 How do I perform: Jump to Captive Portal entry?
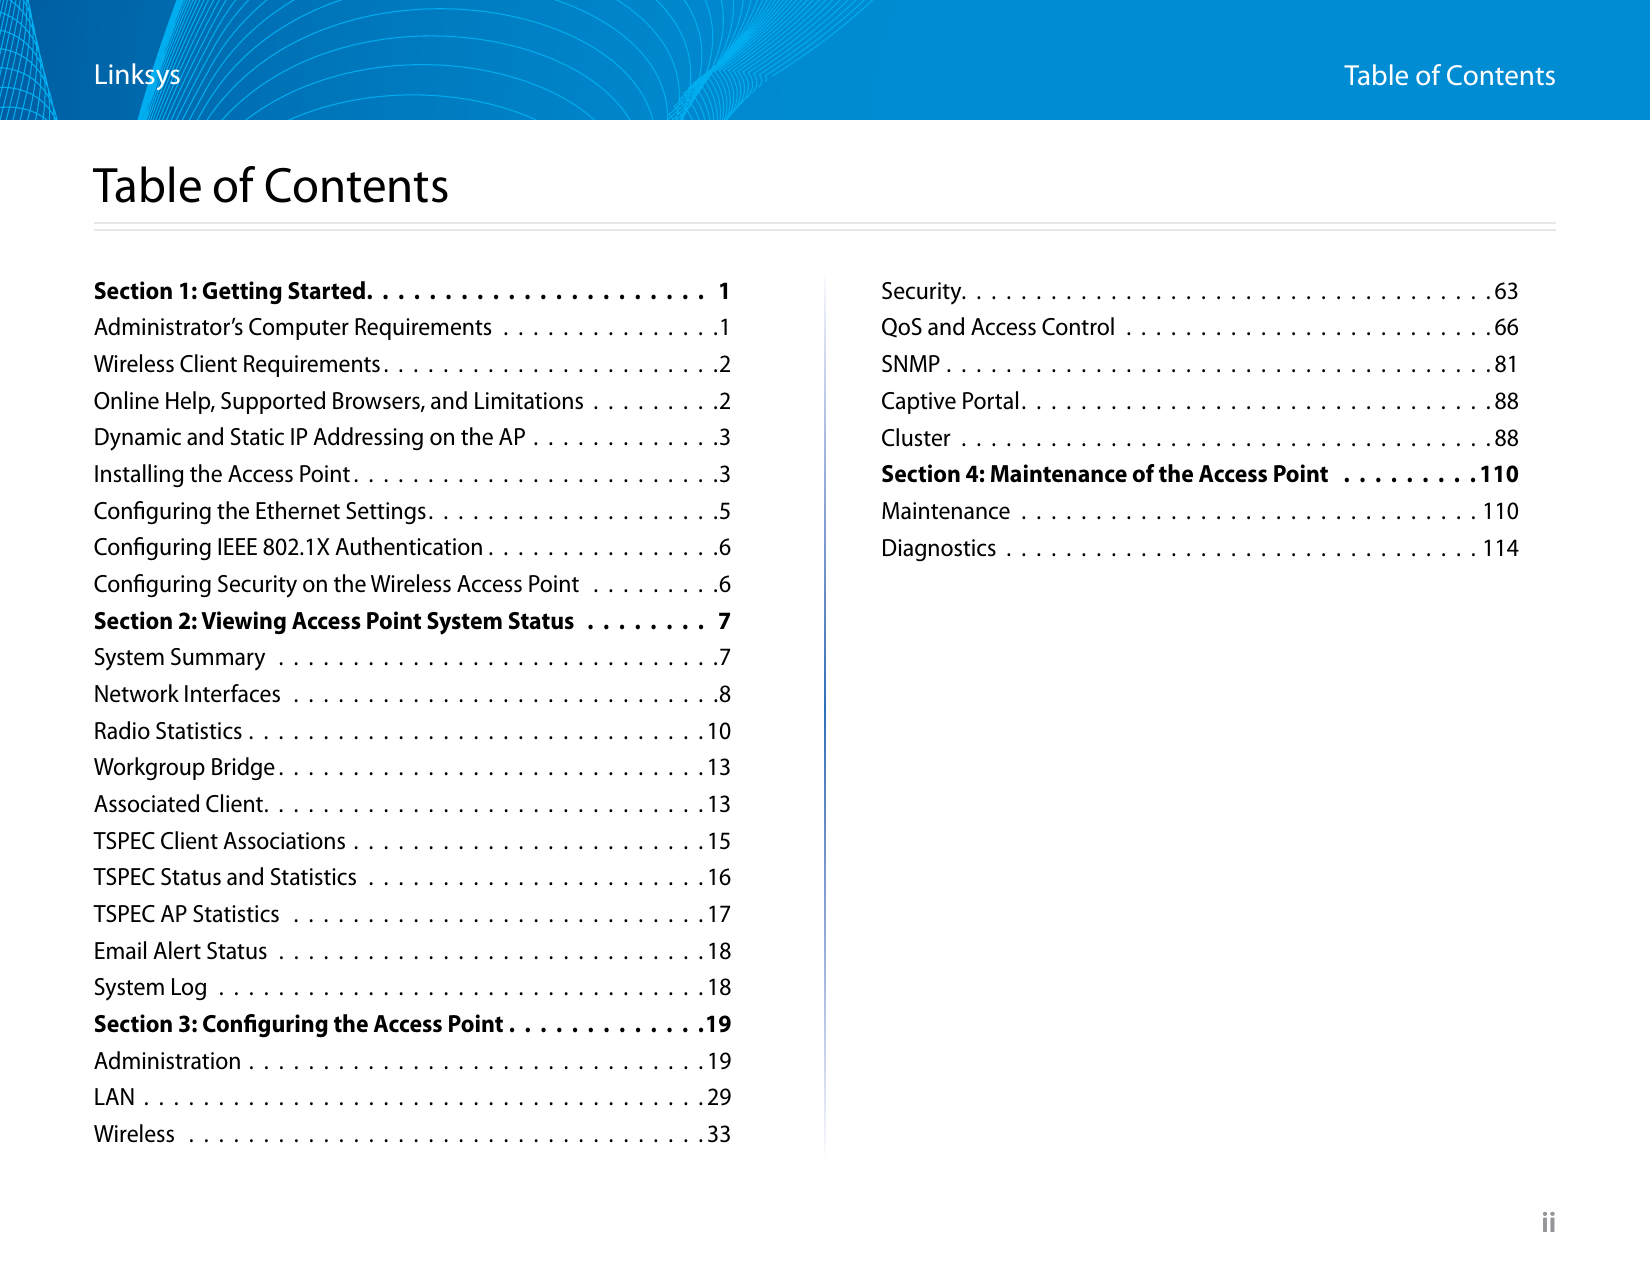1199,401
